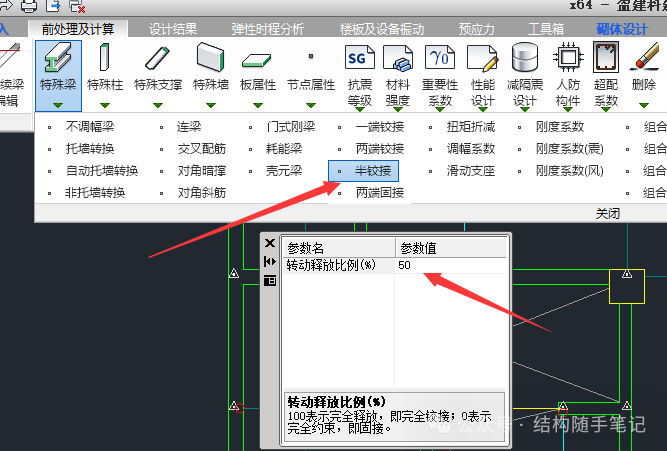Expand the 特殊梁 dropdown arrow
Screen dimensions: 667x451
[58, 105]
